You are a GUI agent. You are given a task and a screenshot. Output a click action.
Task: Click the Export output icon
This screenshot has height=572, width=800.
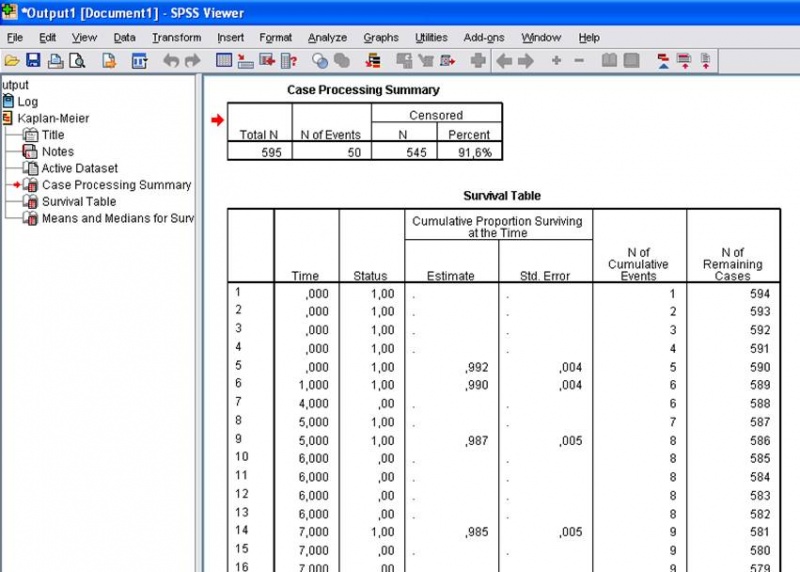(x=109, y=61)
